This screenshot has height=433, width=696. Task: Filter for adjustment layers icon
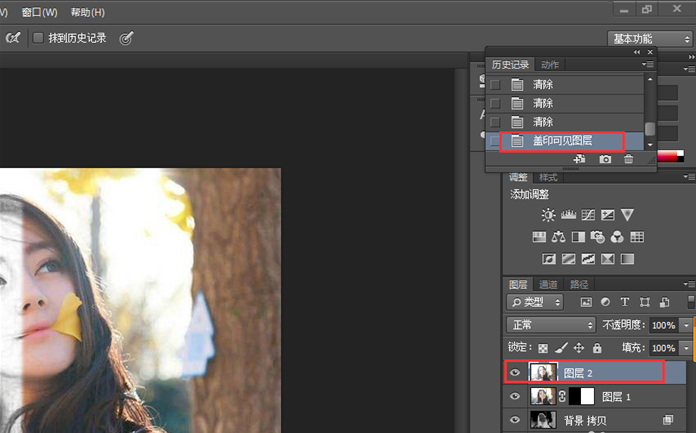[605, 302]
